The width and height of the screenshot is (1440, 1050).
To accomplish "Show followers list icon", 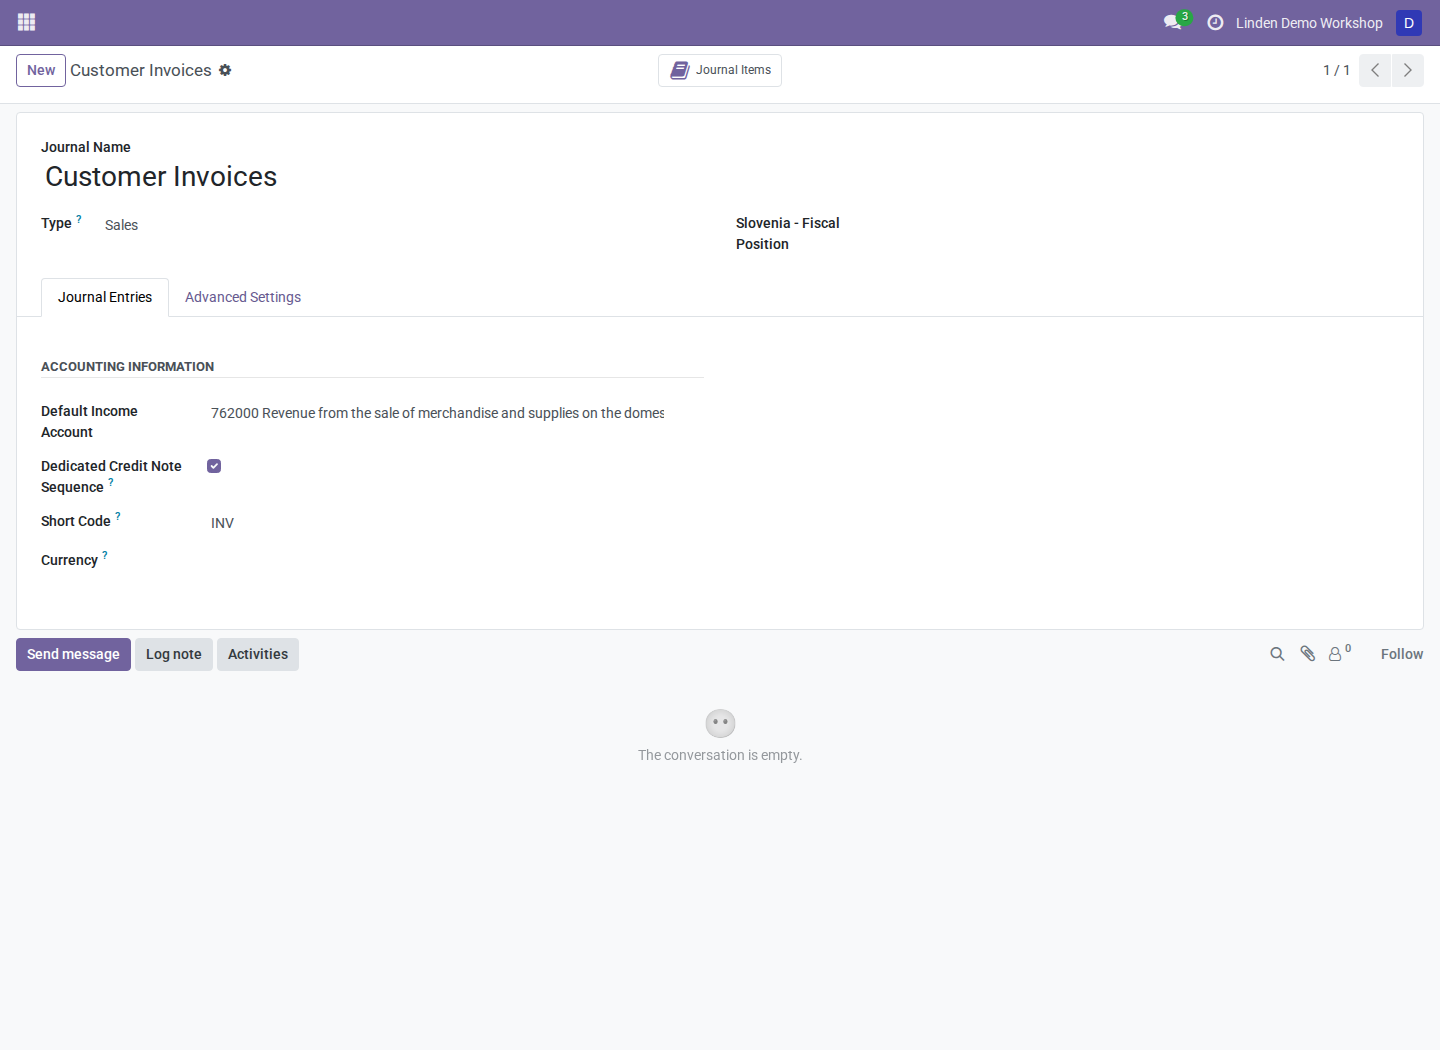I will point(1339,653).
